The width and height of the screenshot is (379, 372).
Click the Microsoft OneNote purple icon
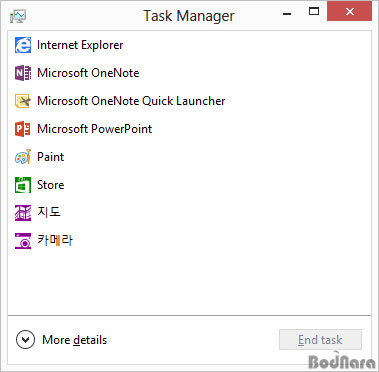23,73
